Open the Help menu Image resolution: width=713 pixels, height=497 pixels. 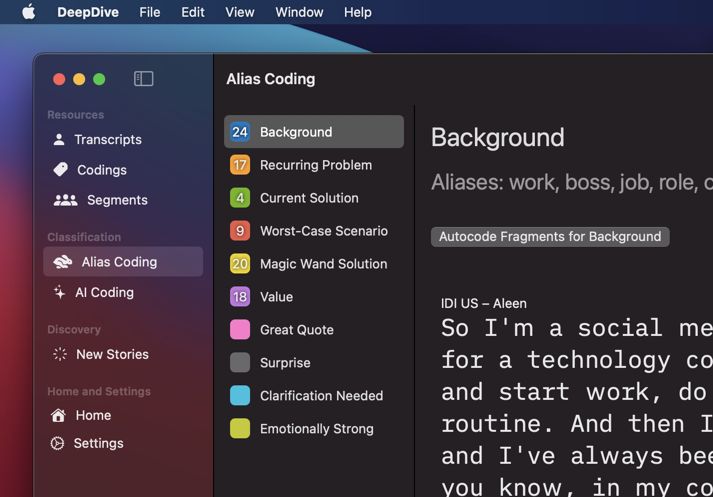[358, 12]
